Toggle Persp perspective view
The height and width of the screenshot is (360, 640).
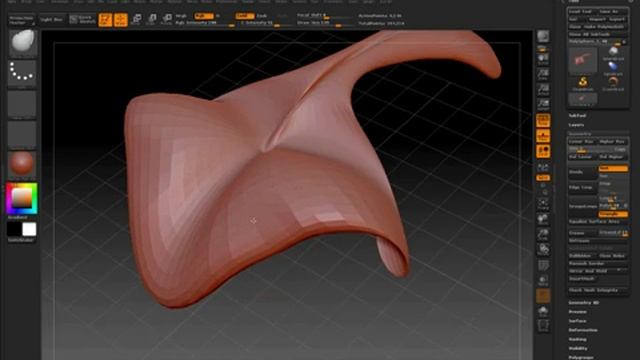coord(543,121)
